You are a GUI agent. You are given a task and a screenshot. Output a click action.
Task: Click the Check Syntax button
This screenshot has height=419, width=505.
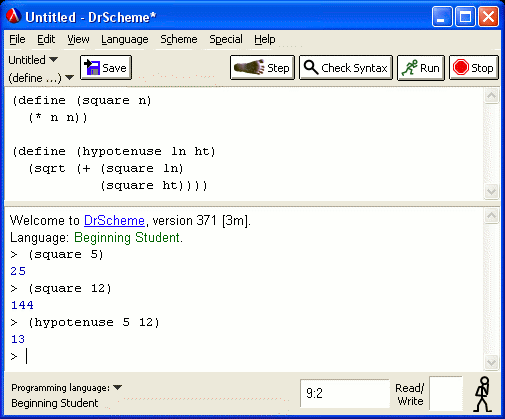346,68
